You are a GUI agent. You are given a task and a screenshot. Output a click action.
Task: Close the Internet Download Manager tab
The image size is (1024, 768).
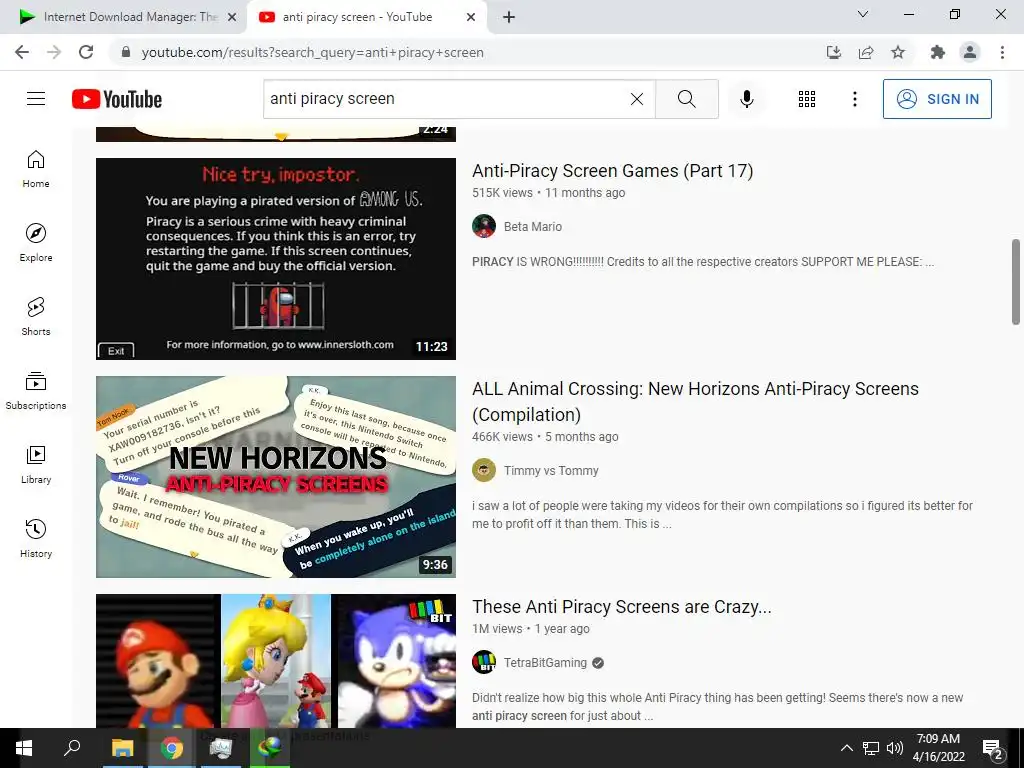tap(232, 18)
